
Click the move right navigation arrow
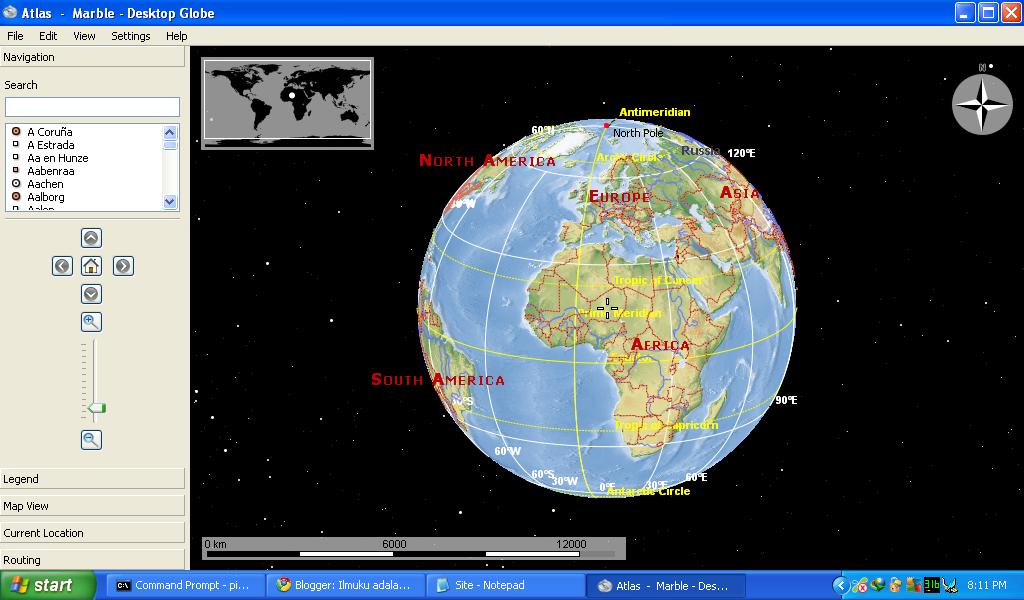click(x=123, y=266)
